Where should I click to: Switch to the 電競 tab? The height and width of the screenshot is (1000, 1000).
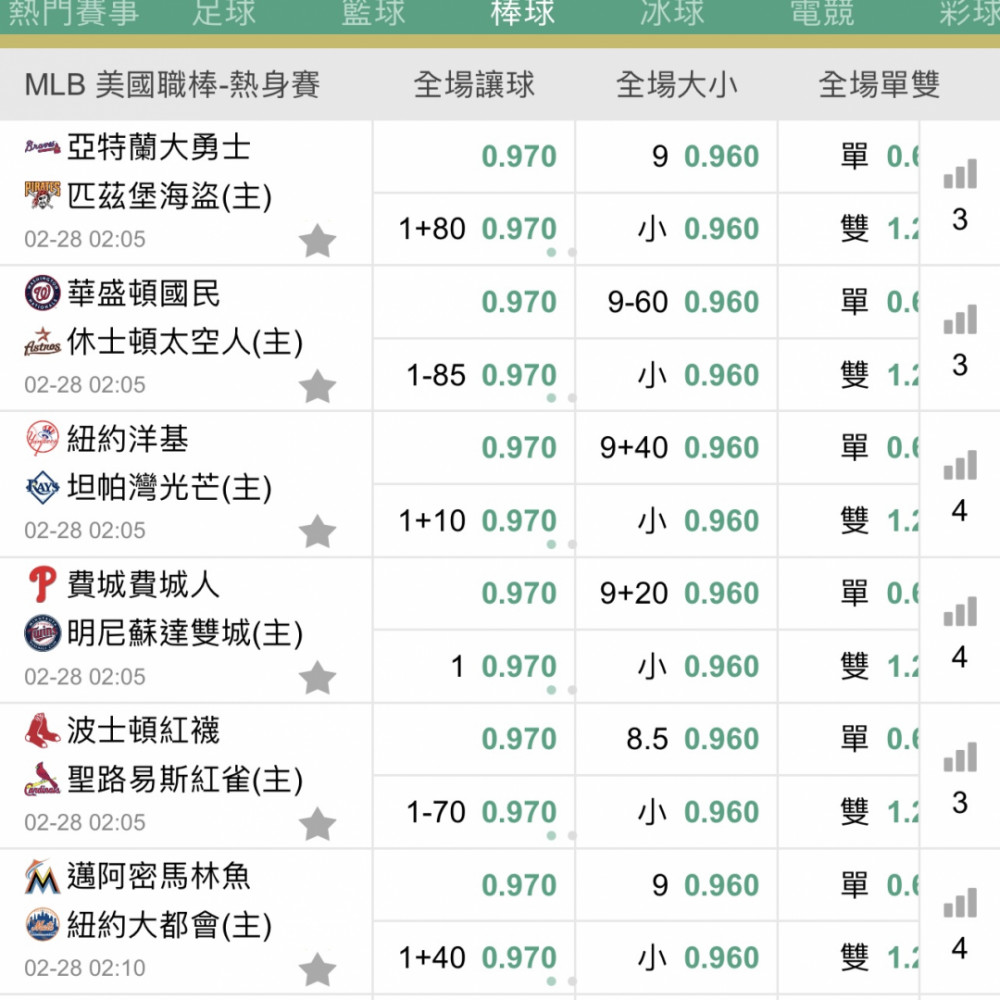[821, 13]
